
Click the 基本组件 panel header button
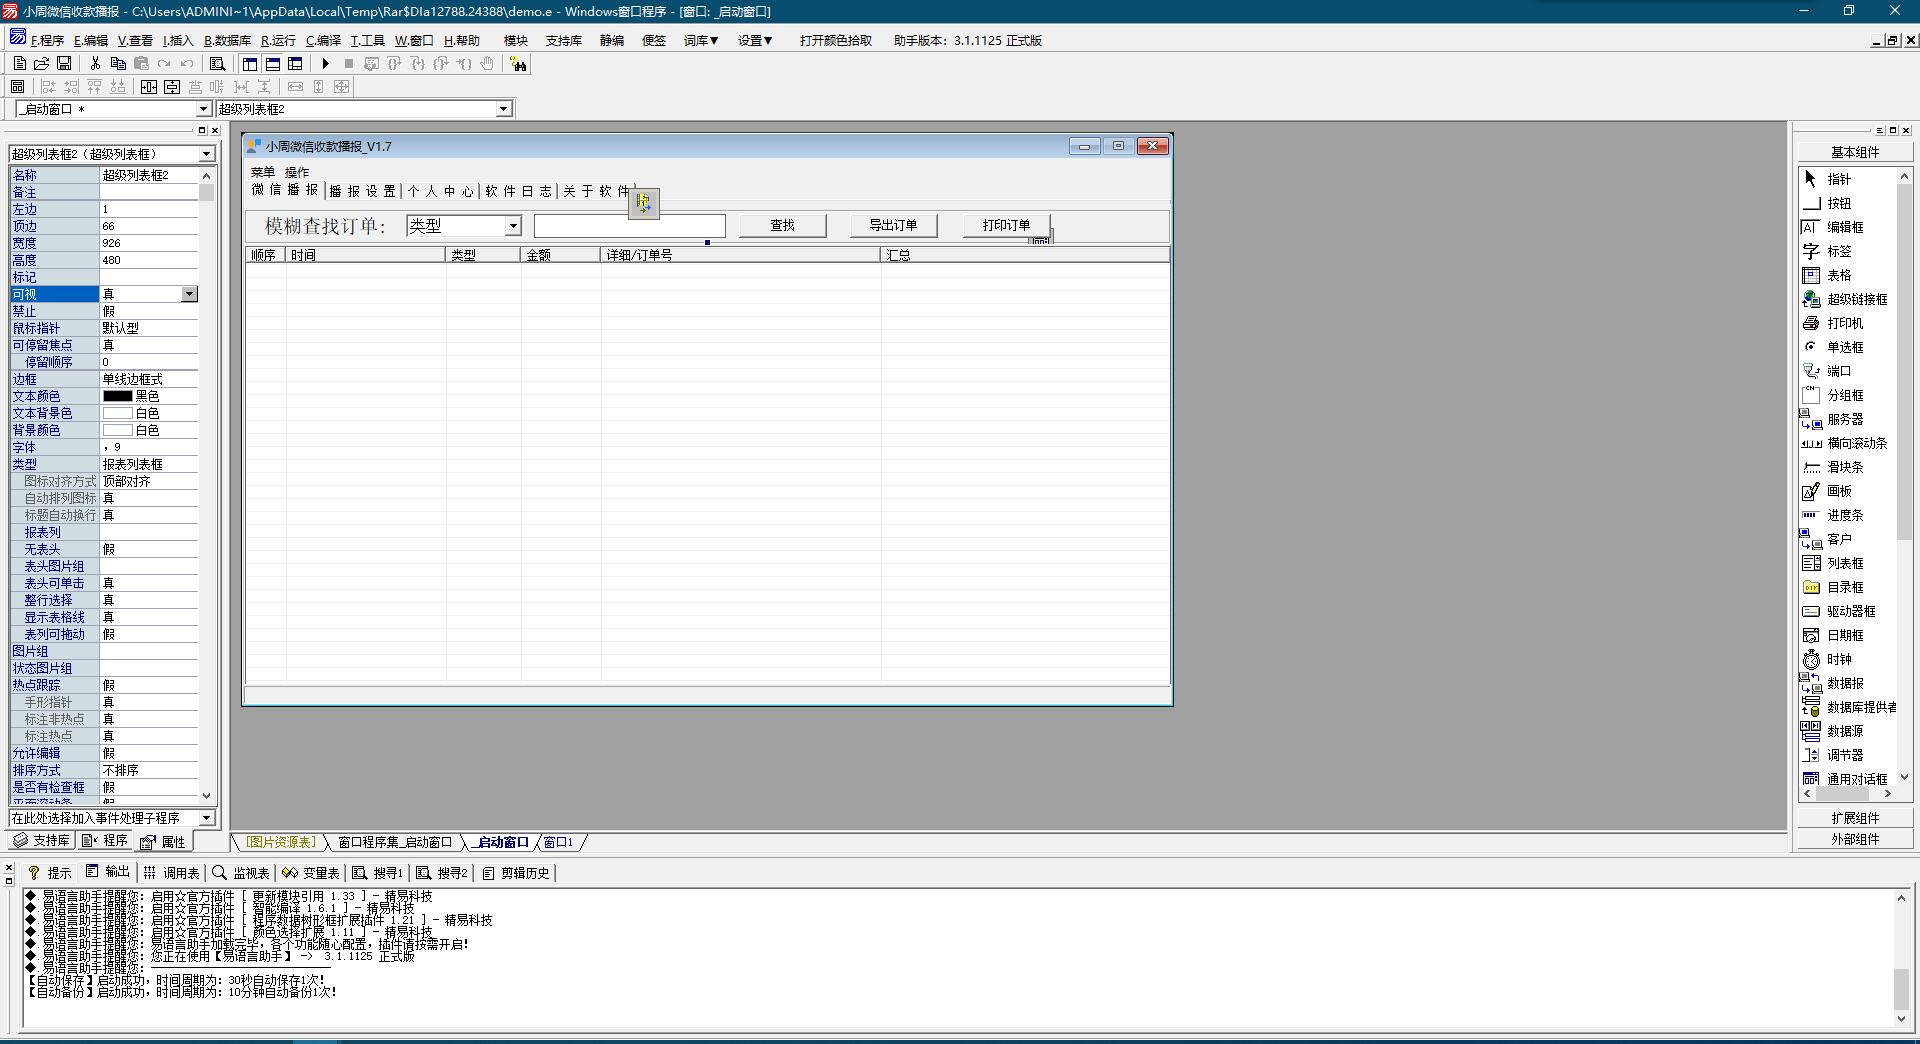(1855, 152)
